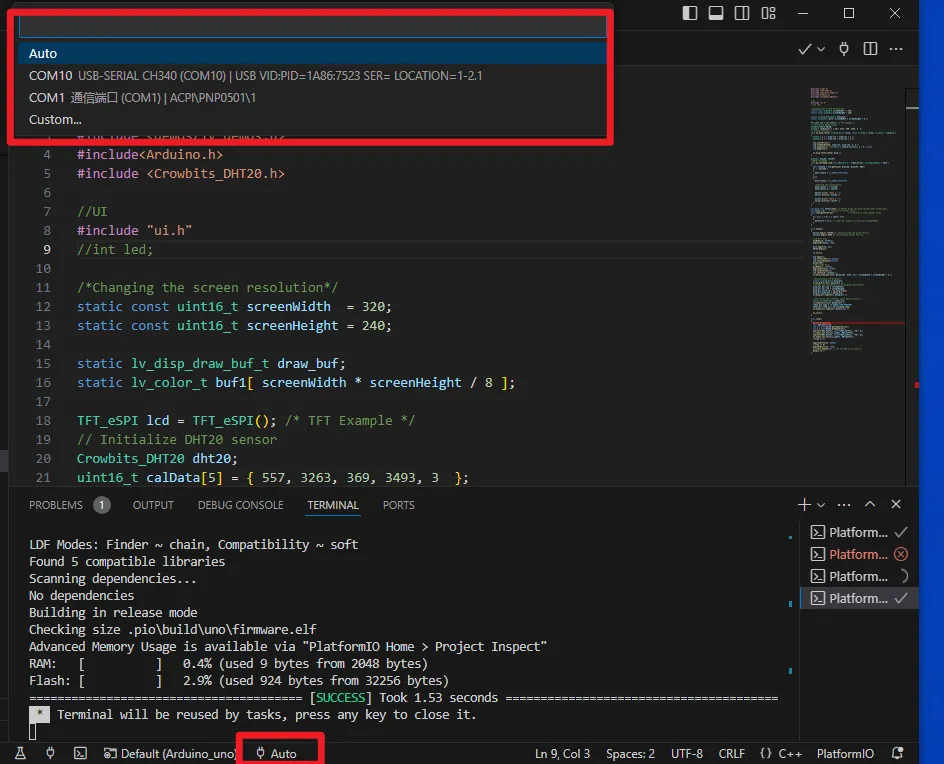
Task: Expand the build actions dropdown arrow
Action: coord(822,49)
